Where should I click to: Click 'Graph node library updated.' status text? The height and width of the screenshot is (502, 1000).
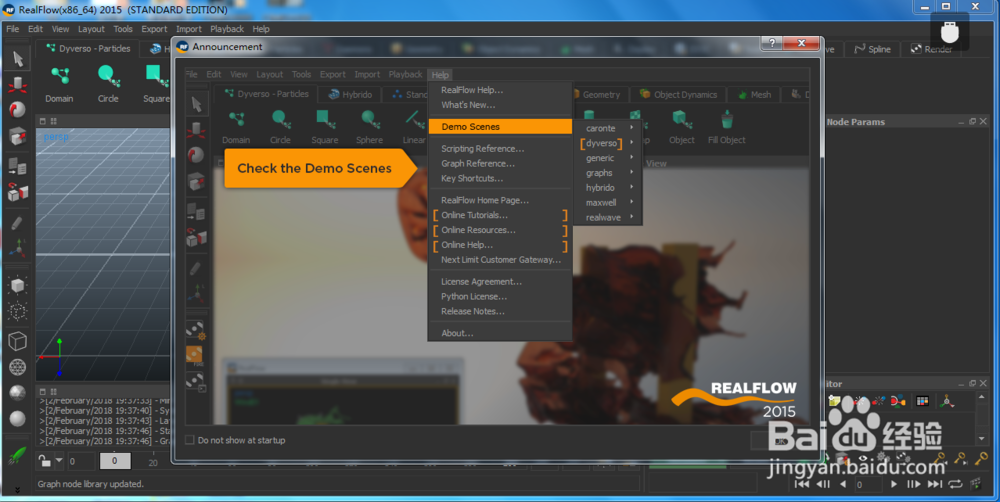coord(91,484)
